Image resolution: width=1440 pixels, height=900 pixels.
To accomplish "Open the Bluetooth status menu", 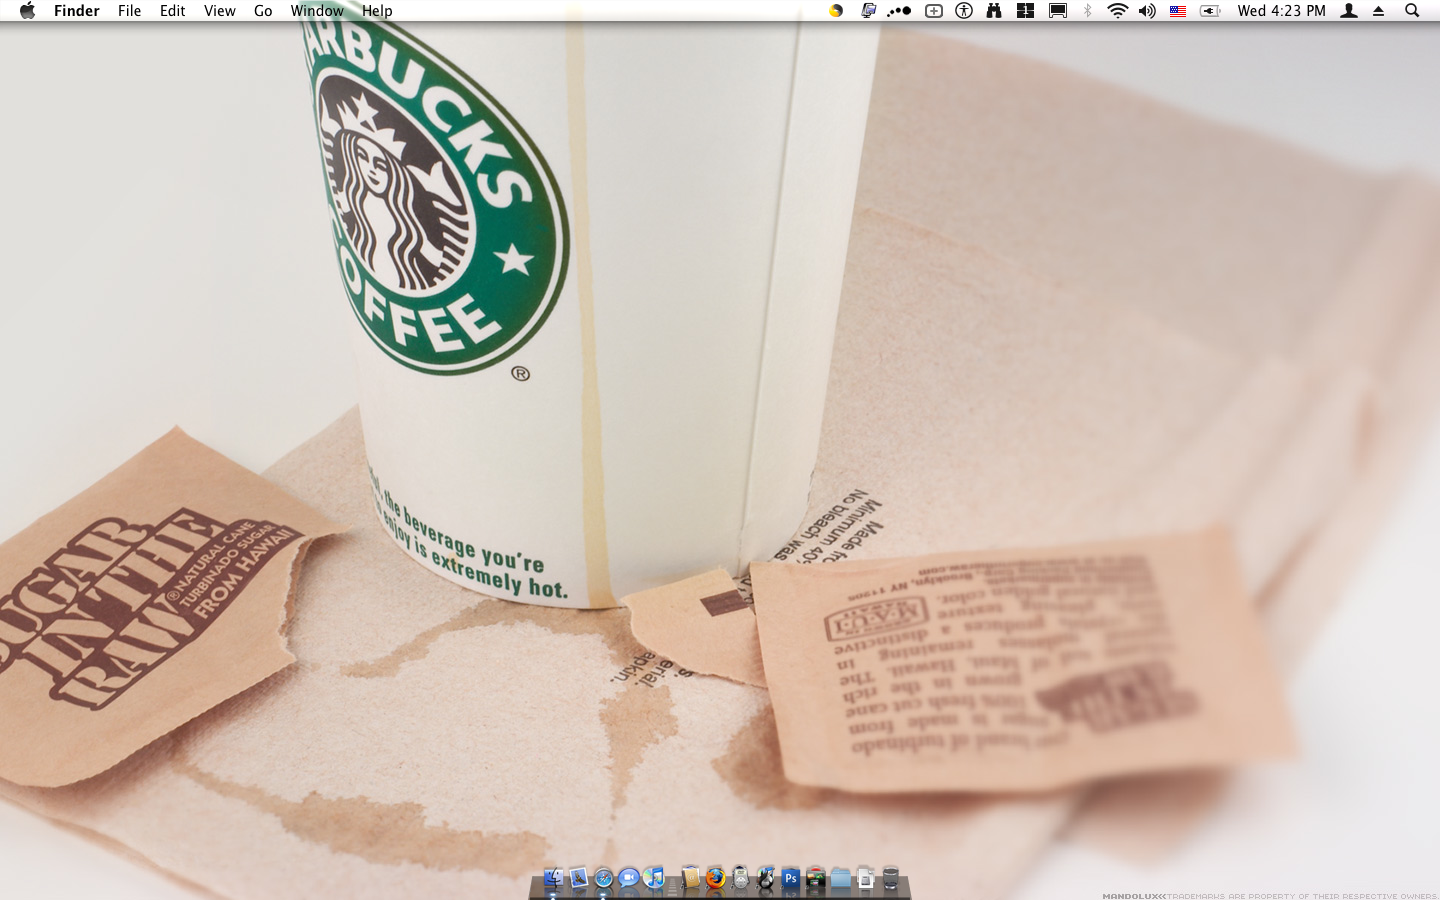I will pyautogui.click(x=1087, y=11).
